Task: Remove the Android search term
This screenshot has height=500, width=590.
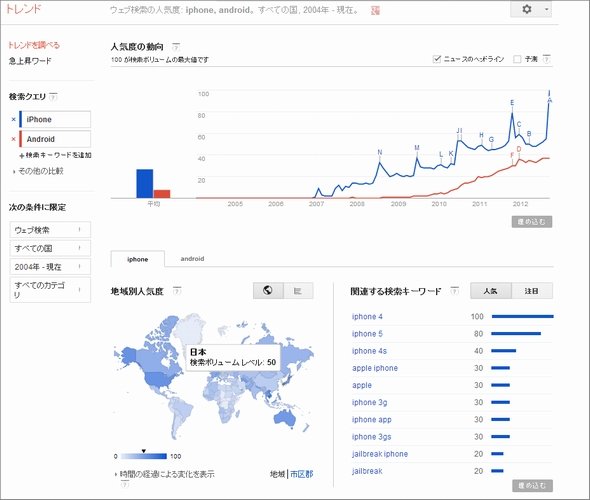Action: coord(14,139)
